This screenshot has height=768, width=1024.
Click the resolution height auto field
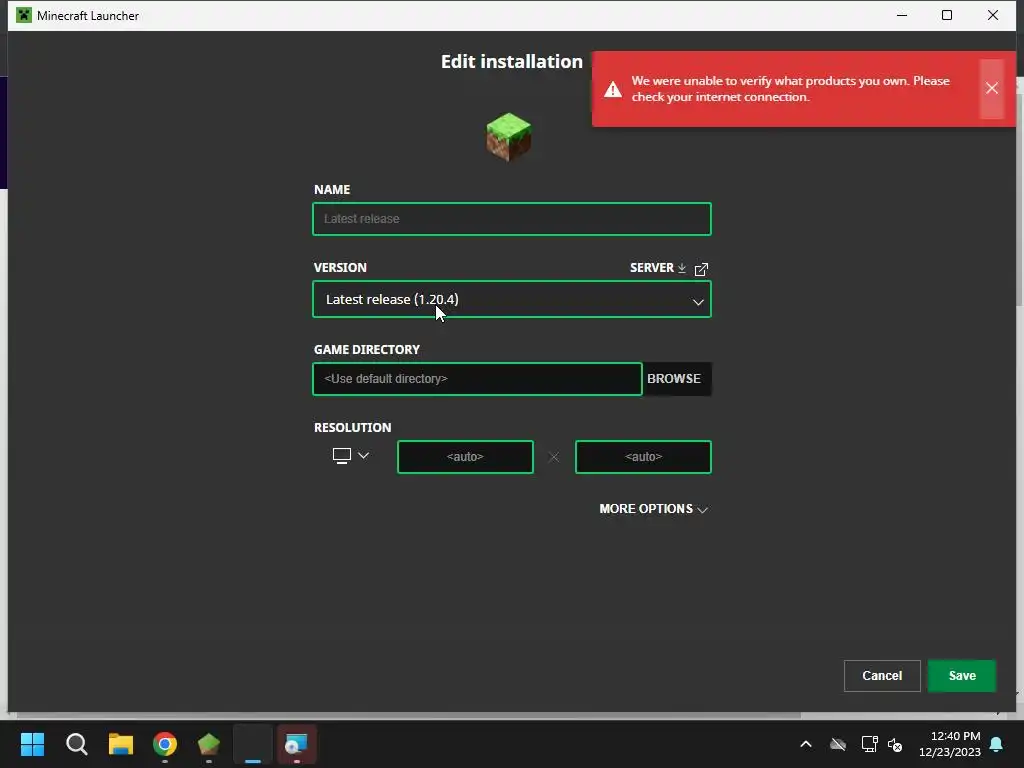pos(643,456)
